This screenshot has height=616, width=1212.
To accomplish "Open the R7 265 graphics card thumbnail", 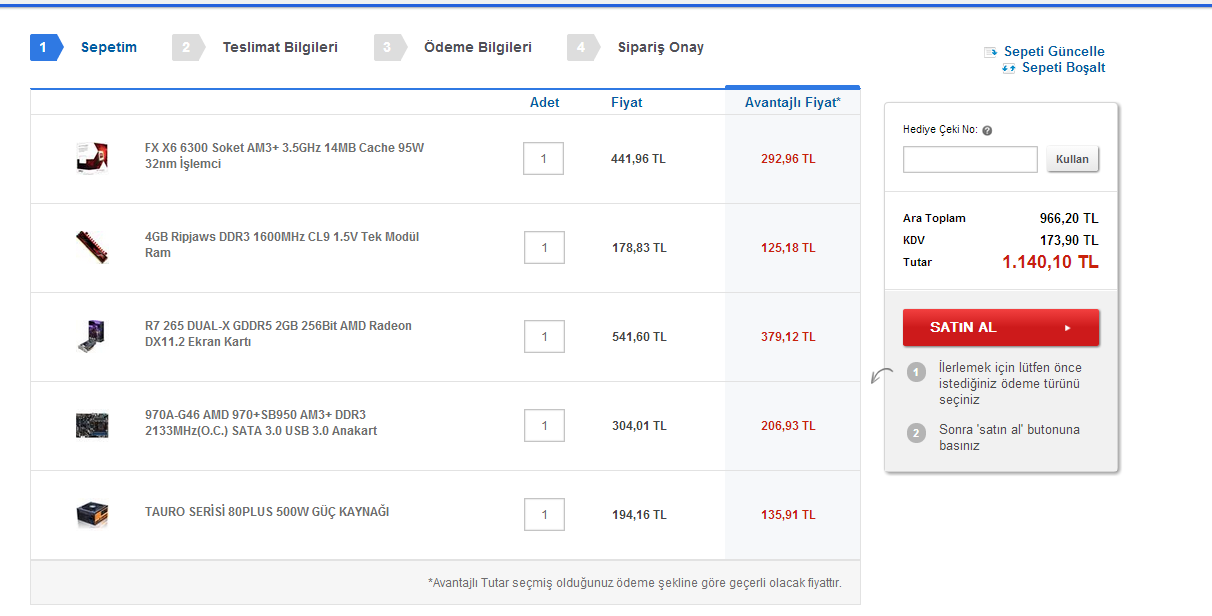I will click(x=91, y=336).
